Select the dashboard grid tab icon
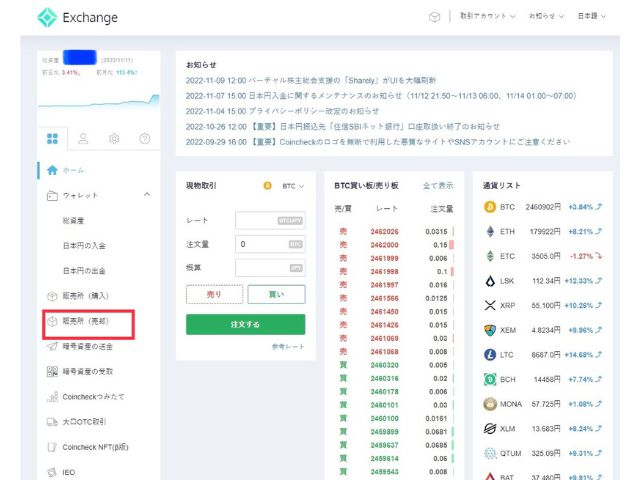Image resolution: width=640 pixels, height=480 pixels. pyautogui.click(x=52, y=139)
